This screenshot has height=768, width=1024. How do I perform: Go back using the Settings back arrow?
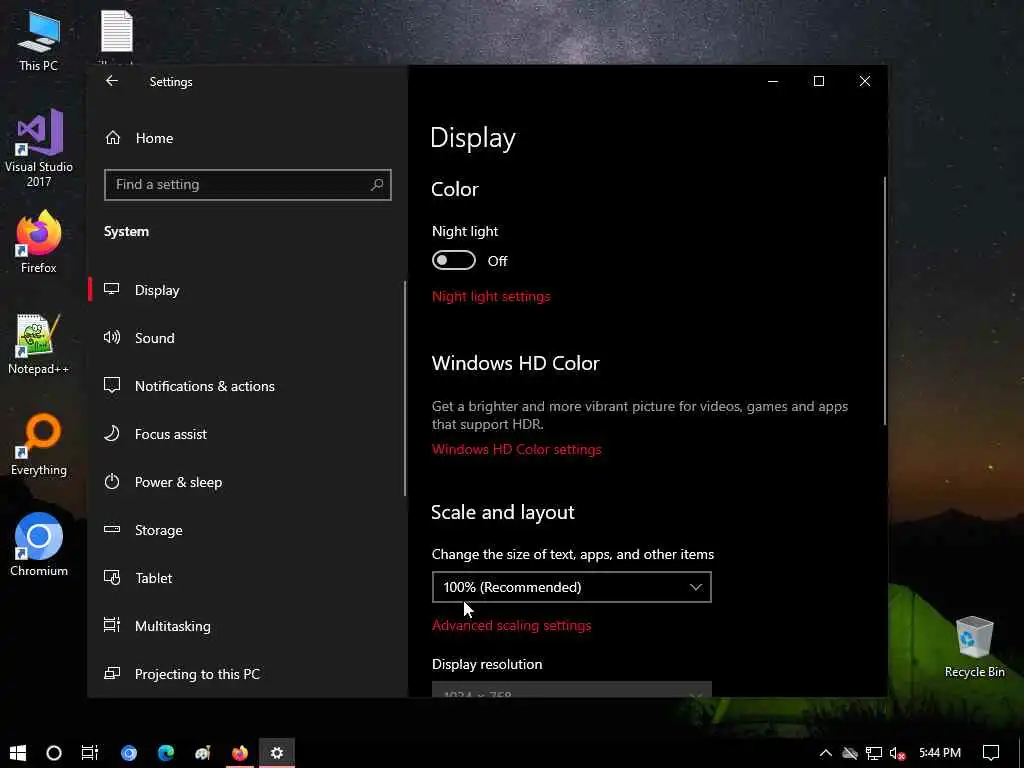pos(112,81)
